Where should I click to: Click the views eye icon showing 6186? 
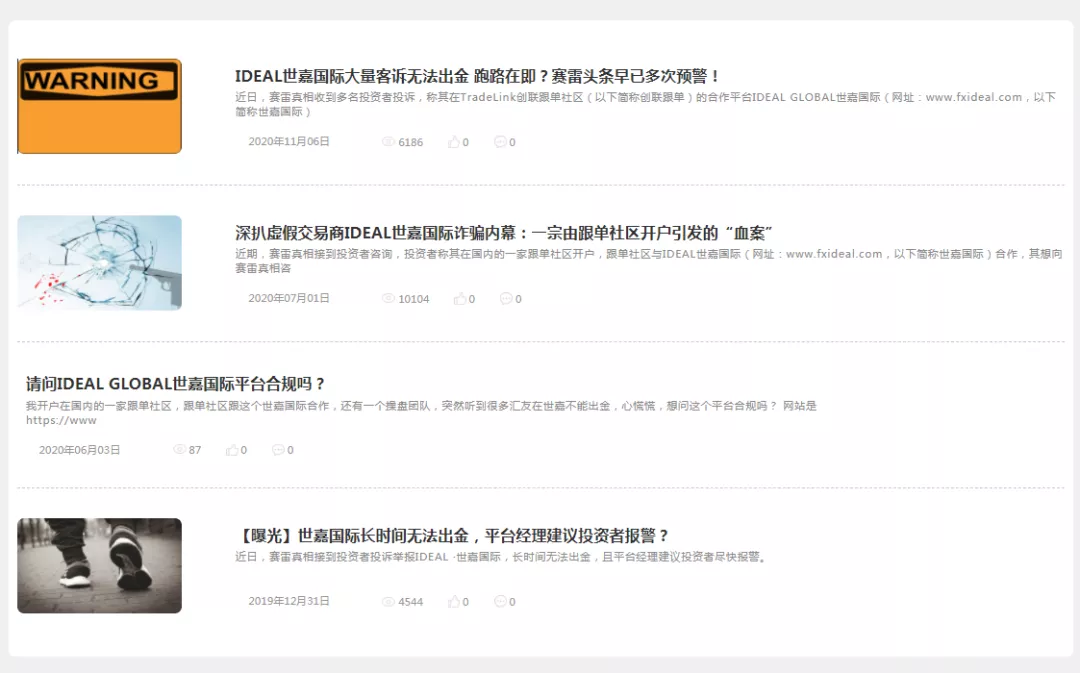[388, 142]
